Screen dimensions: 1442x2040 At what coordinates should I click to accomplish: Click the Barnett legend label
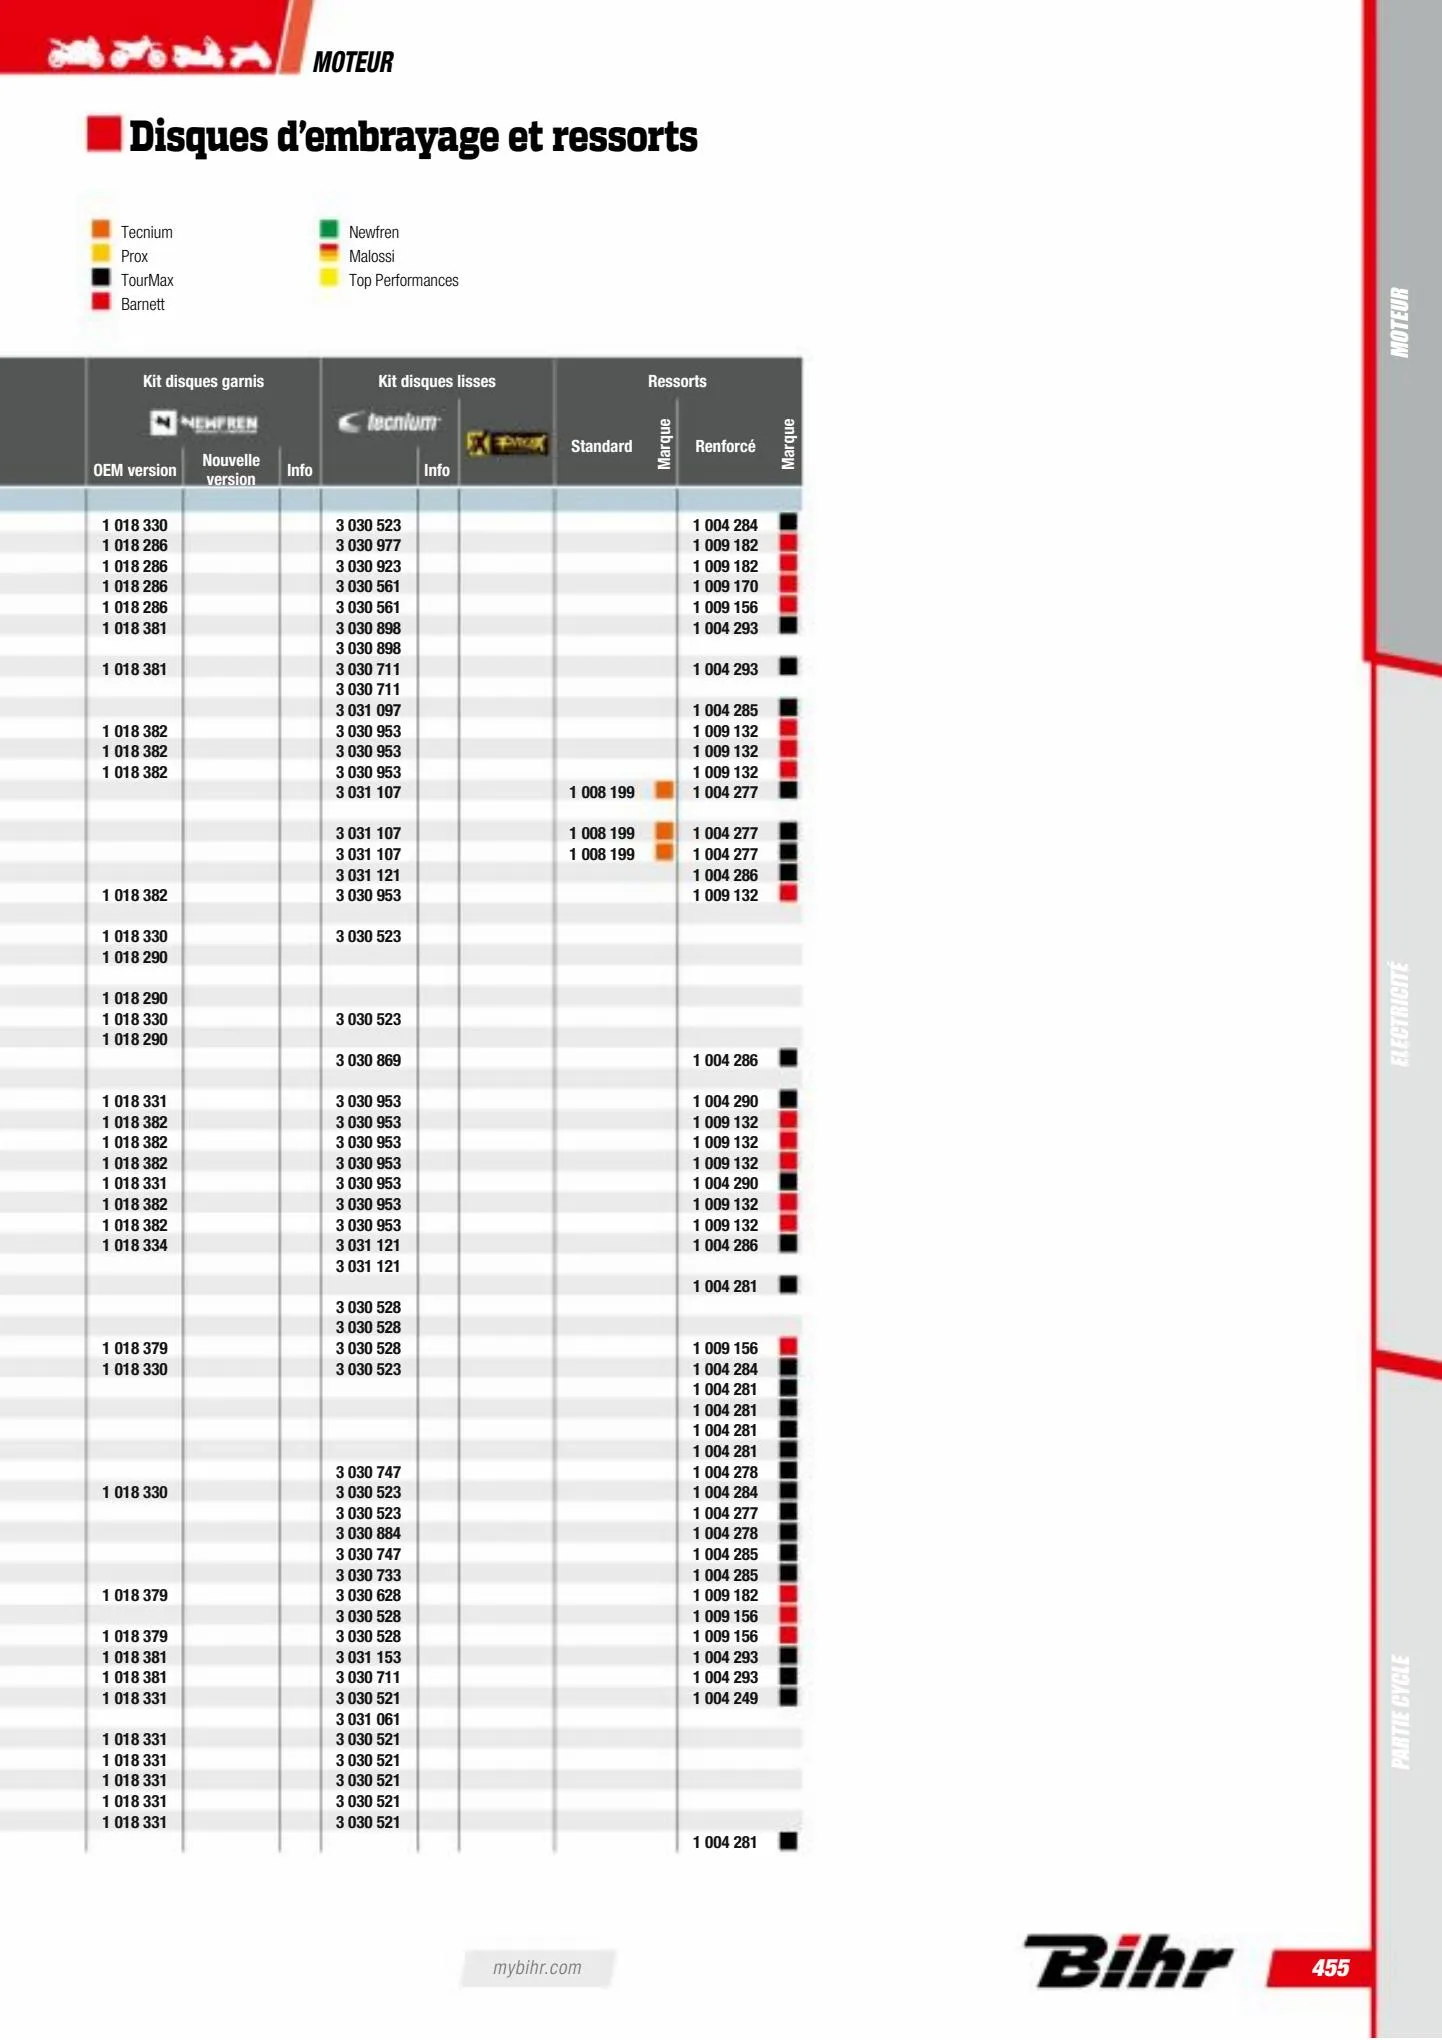pyautogui.click(x=143, y=304)
